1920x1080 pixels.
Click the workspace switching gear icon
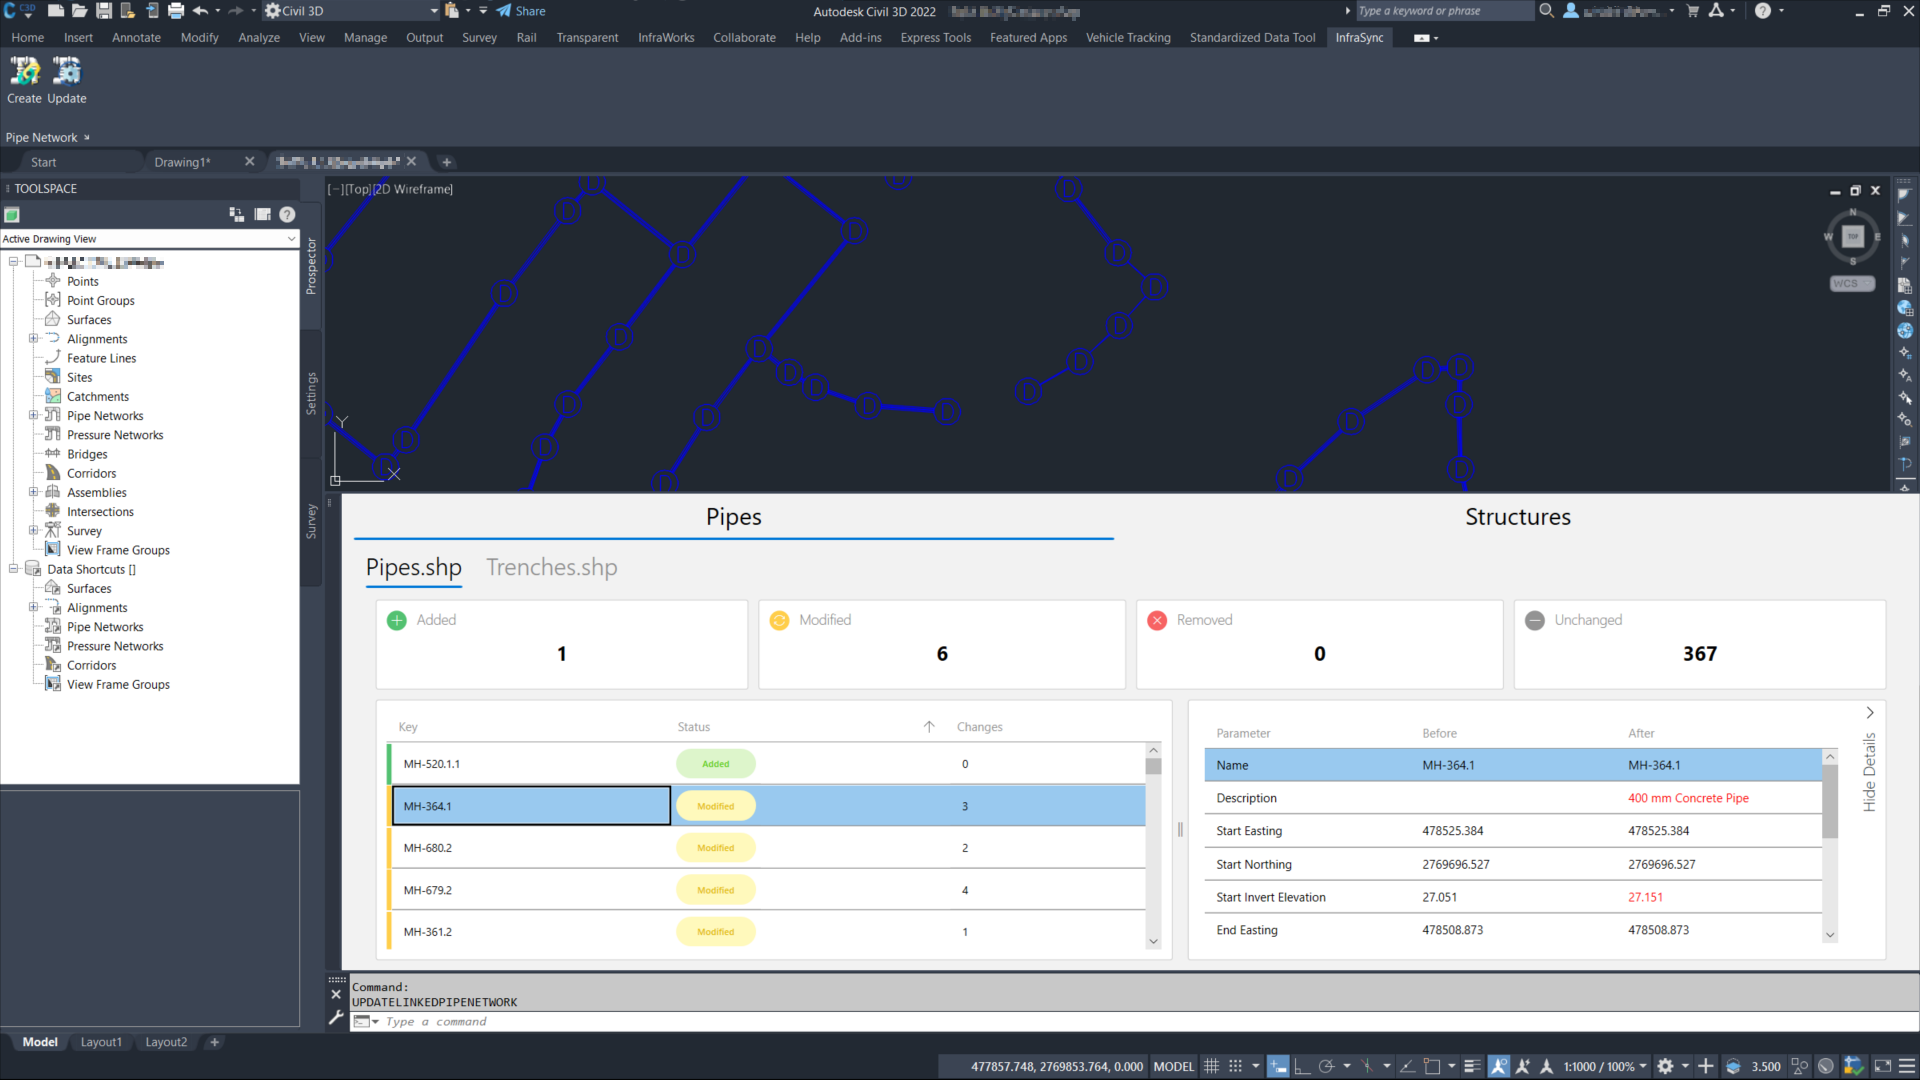1665,1066
